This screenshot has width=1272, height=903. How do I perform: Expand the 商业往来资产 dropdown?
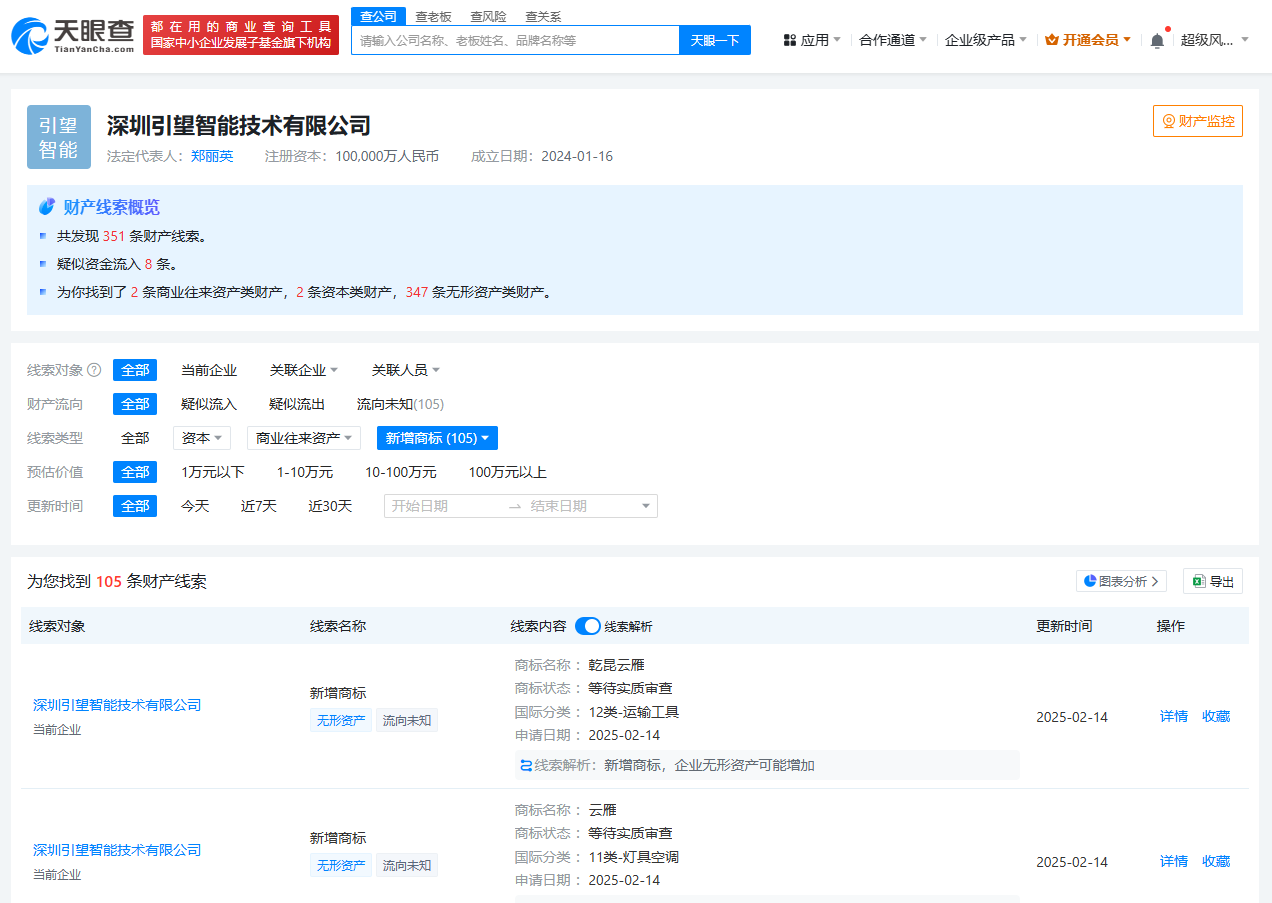(x=303, y=438)
